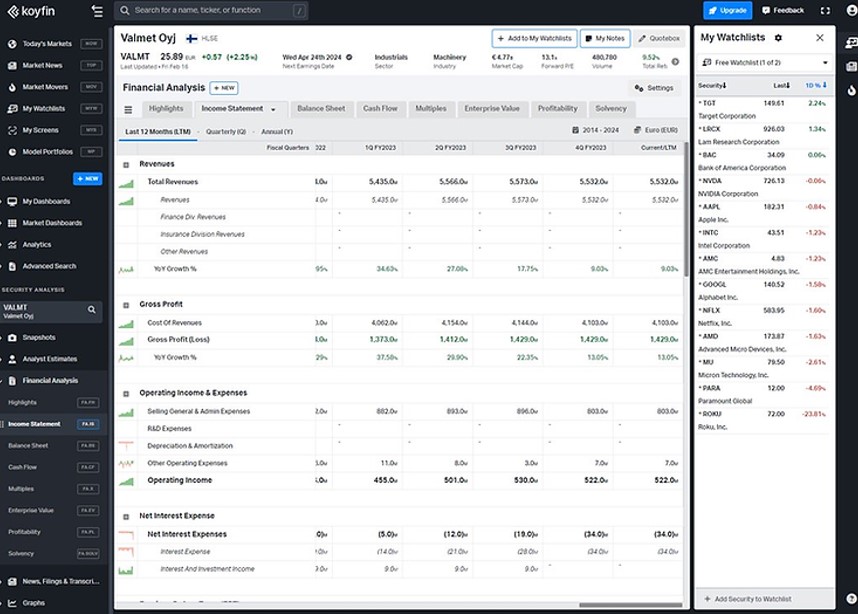Switch to the Highlights tab
The height and width of the screenshot is (614, 858).
point(166,109)
